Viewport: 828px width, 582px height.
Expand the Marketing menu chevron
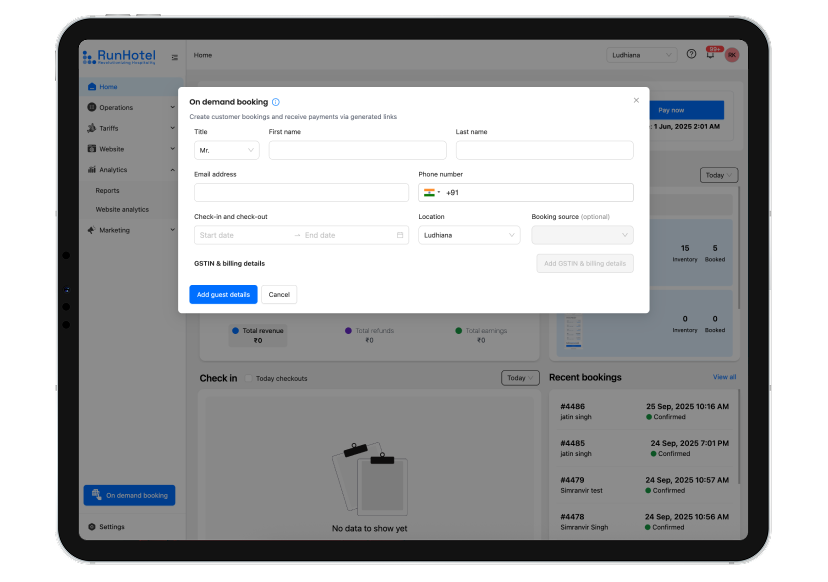(173, 230)
